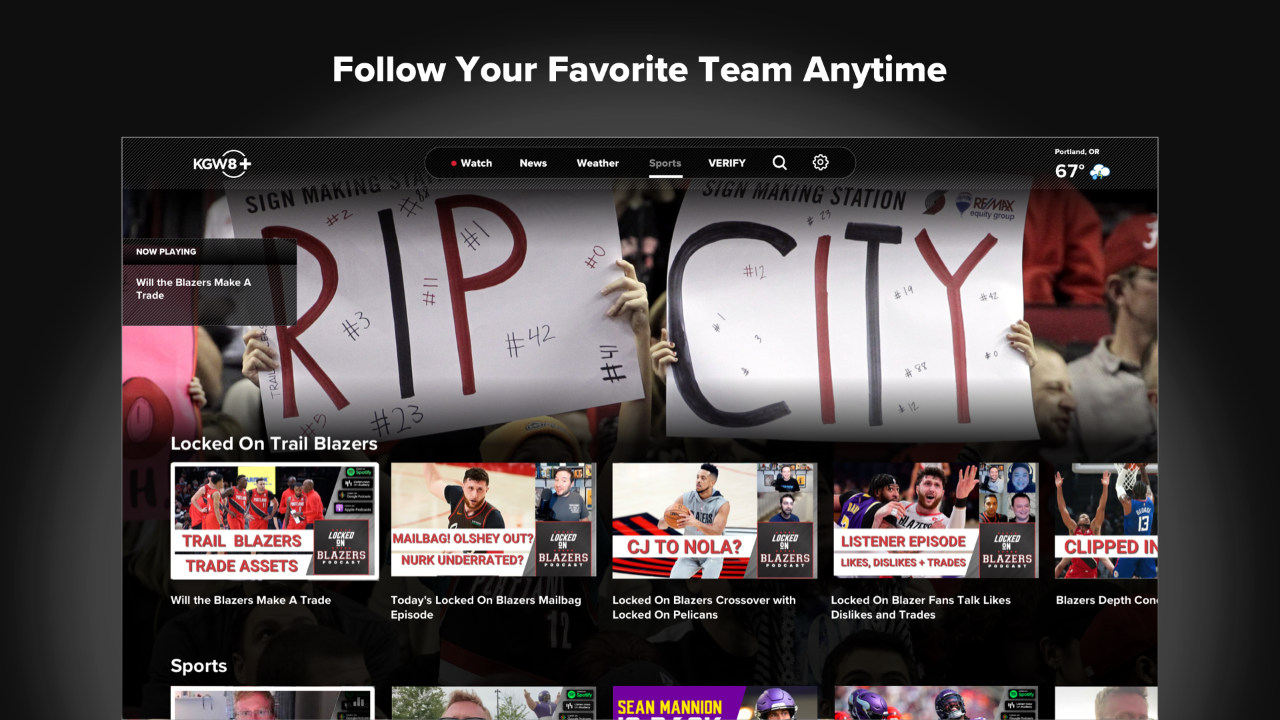1280x720 pixels.
Task: Click the Now Playing panel title
Action: (x=194, y=289)
